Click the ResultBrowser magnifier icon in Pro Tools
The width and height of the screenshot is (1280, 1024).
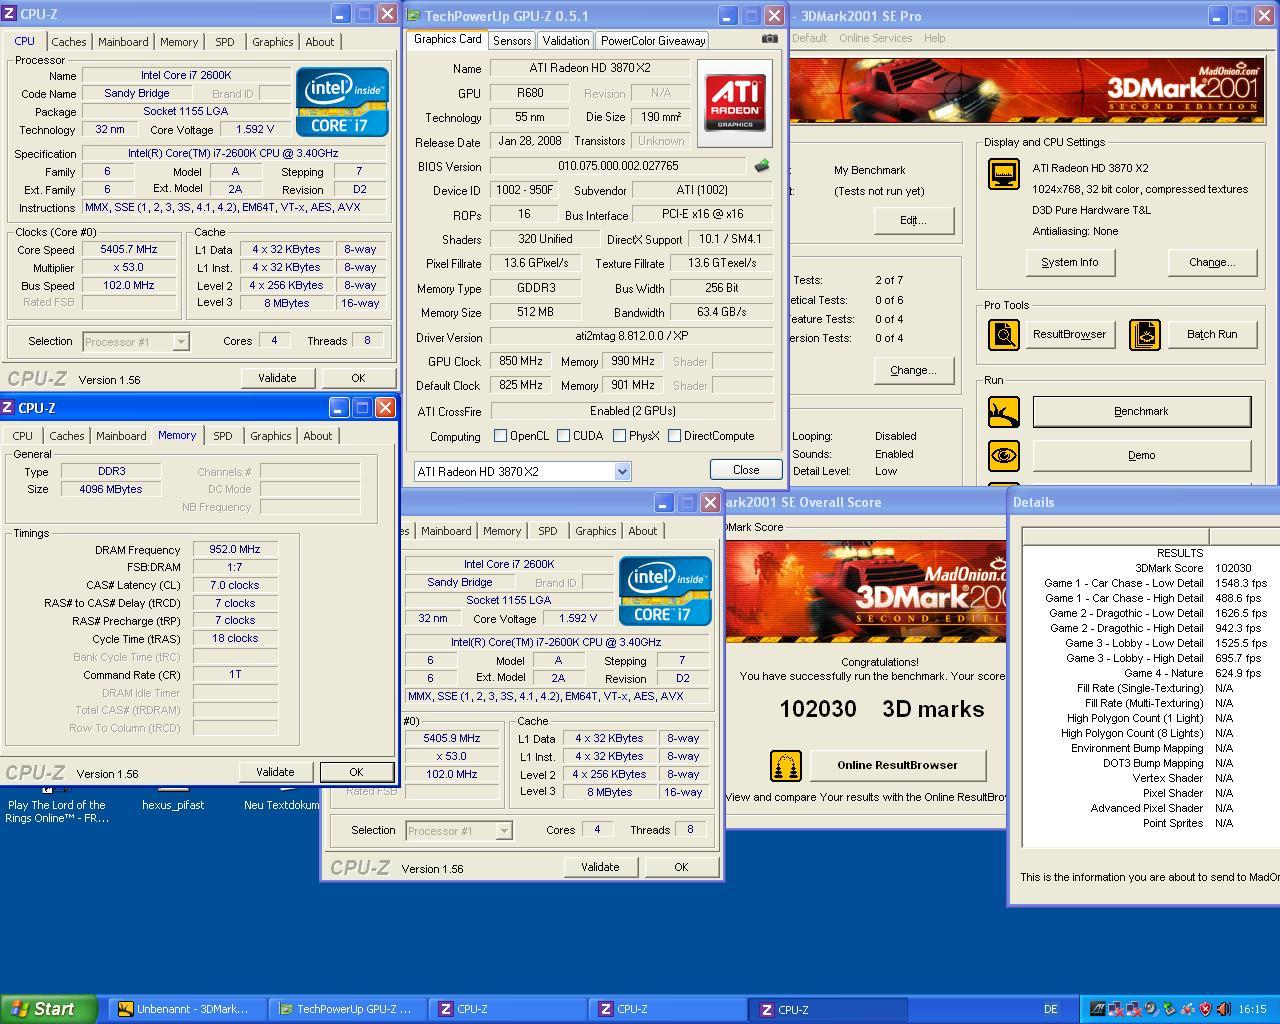tap(1003, 334)
